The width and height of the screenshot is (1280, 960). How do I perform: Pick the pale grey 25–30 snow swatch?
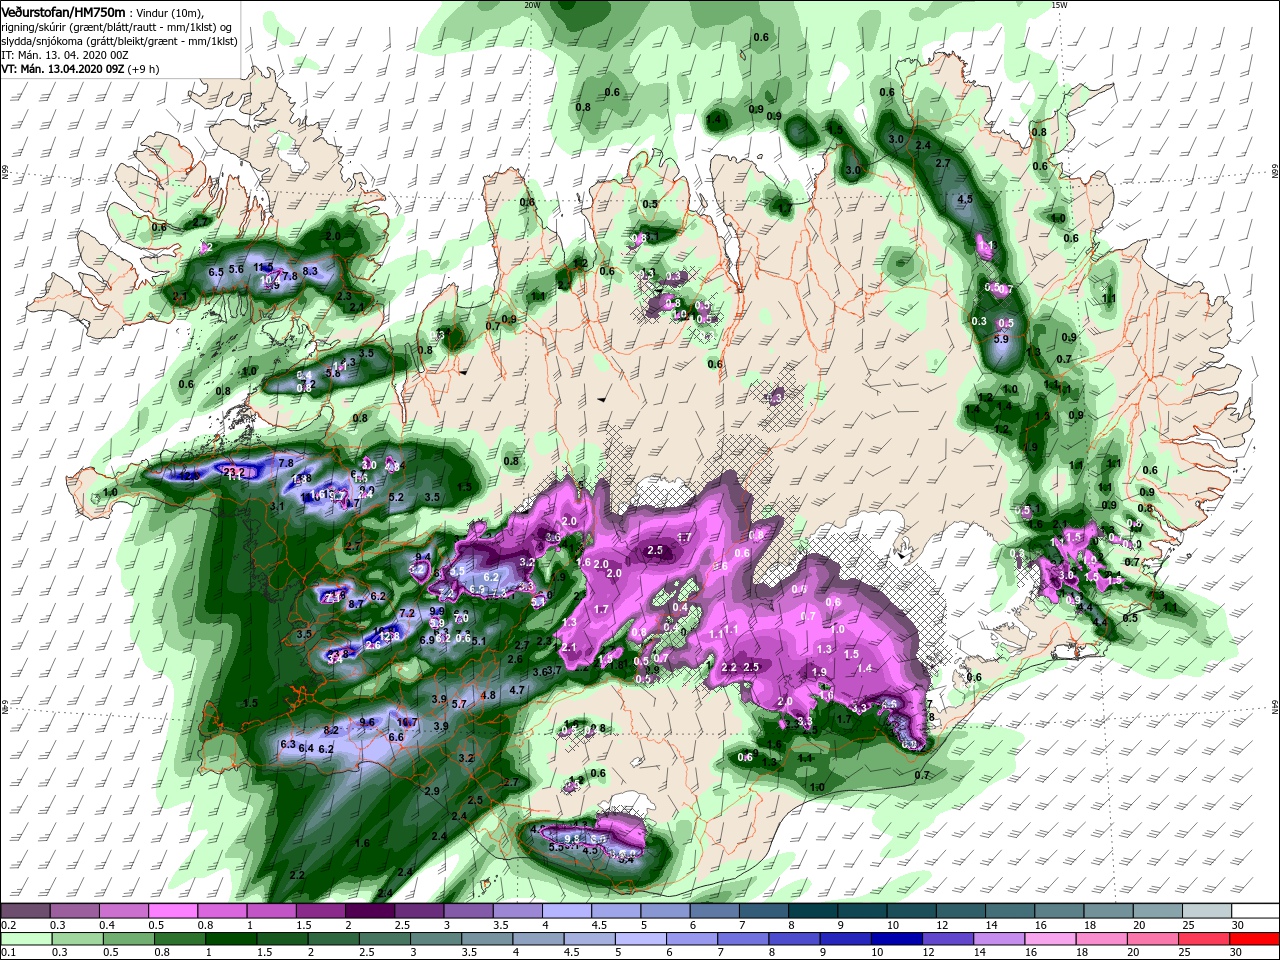(1206, 911)
